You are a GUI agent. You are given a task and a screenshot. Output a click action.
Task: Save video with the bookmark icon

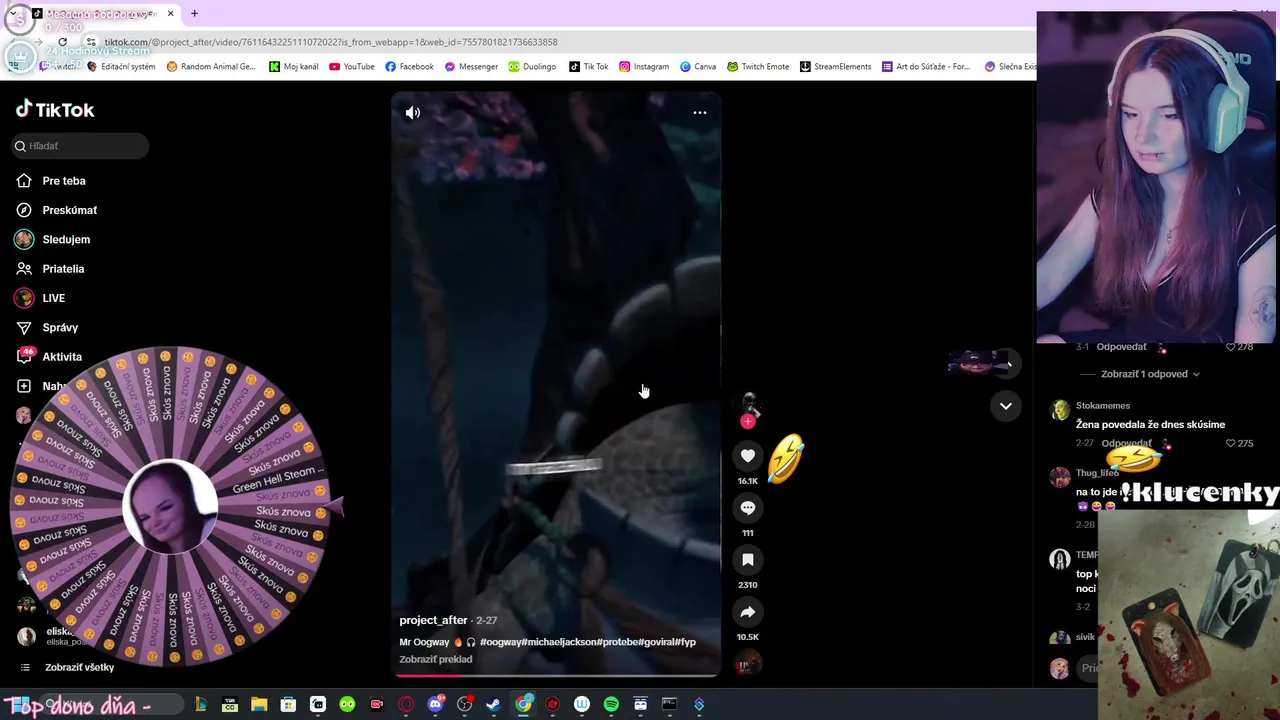[x=747, y=560]
